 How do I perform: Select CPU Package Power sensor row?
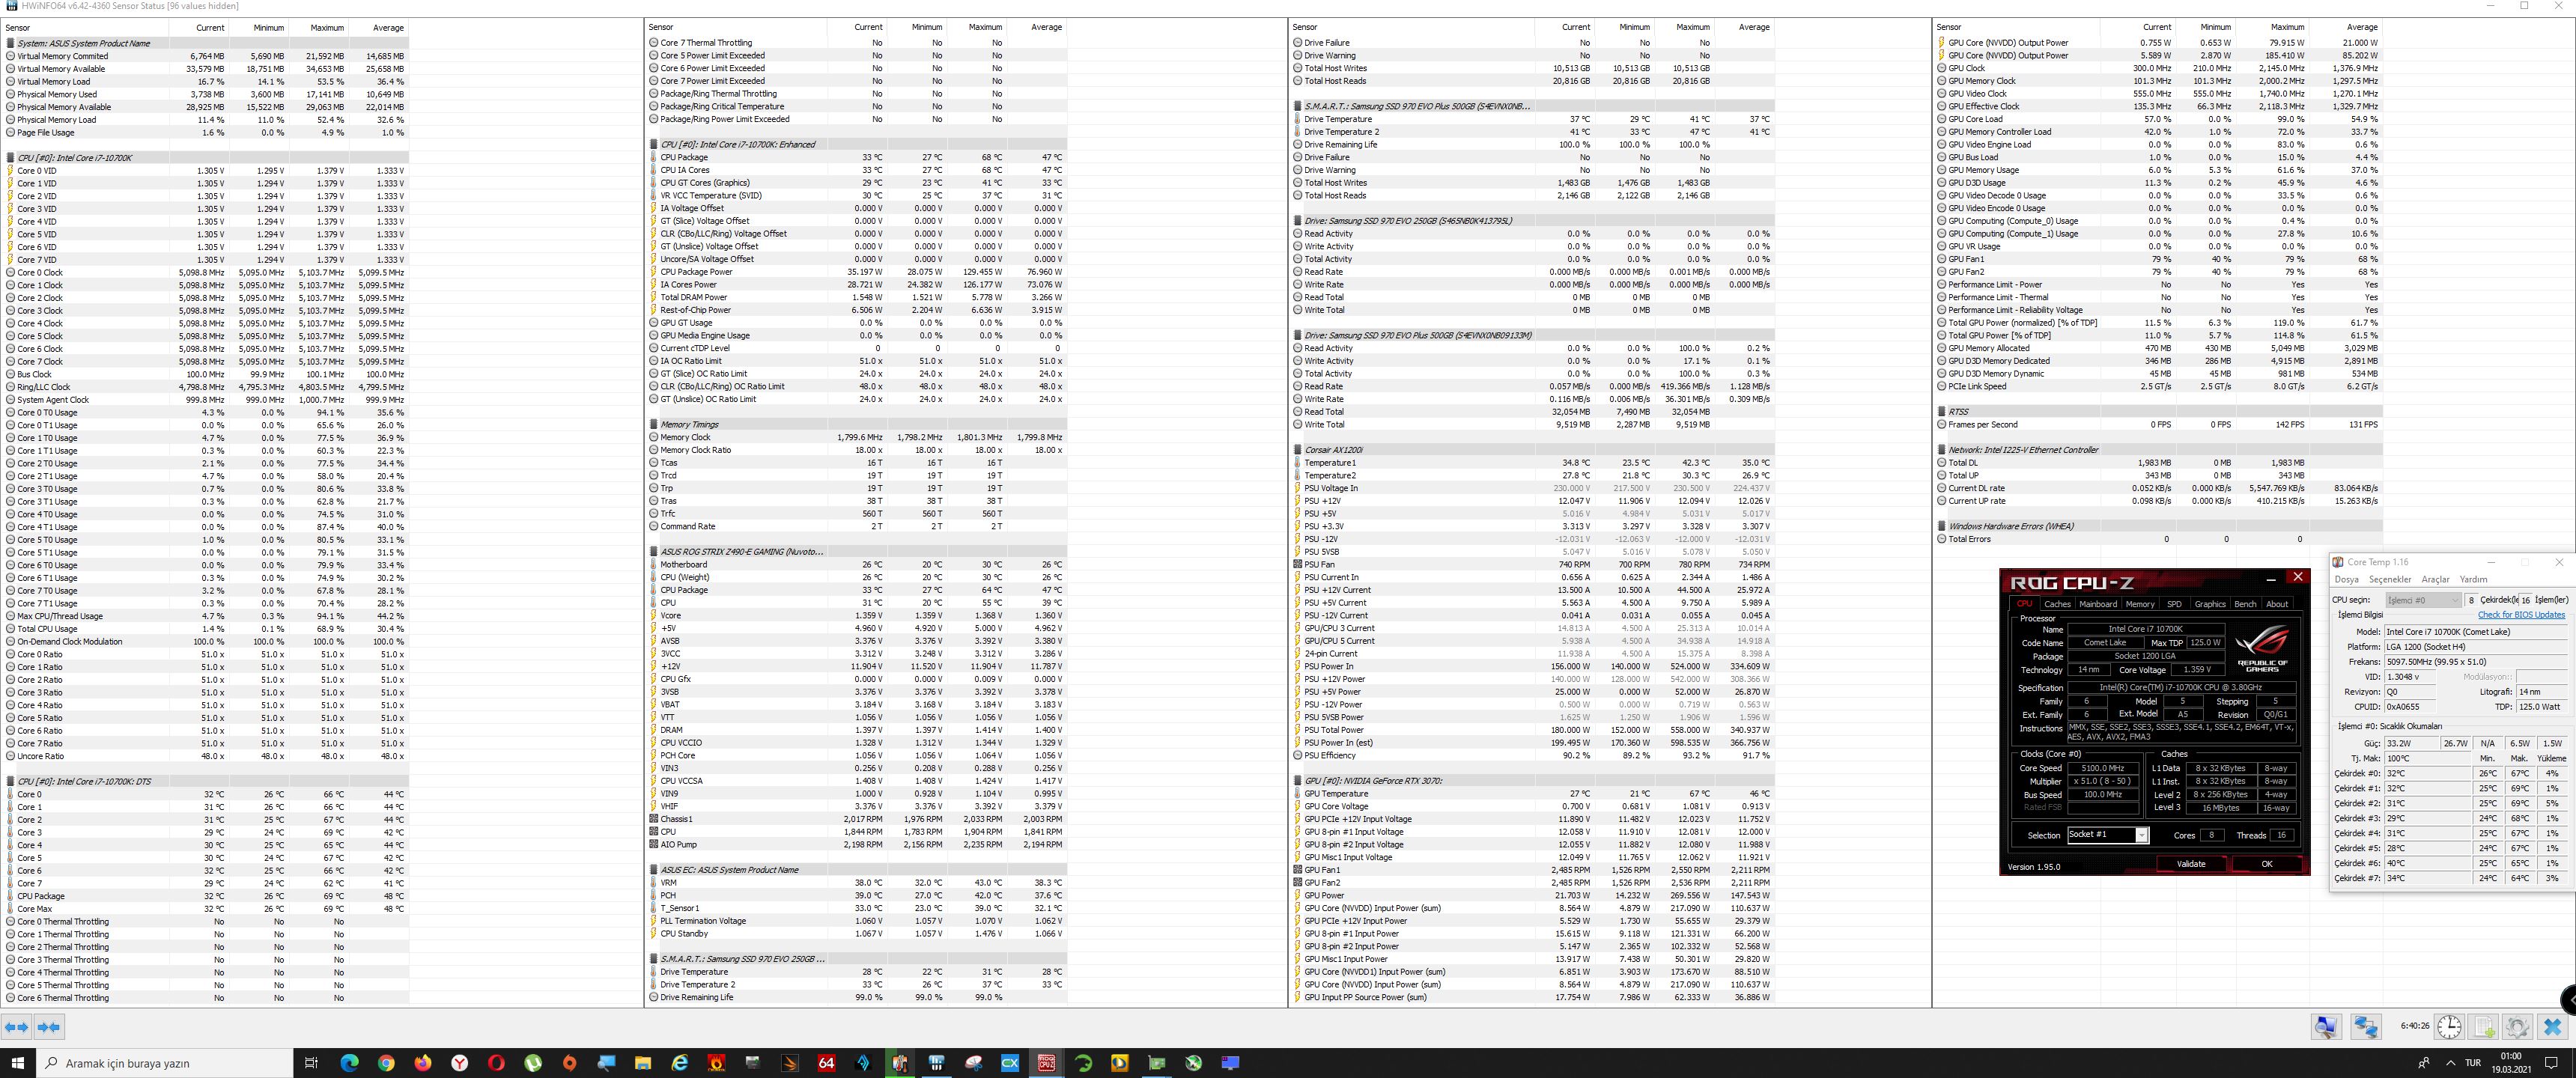click(x=857, y=272)
